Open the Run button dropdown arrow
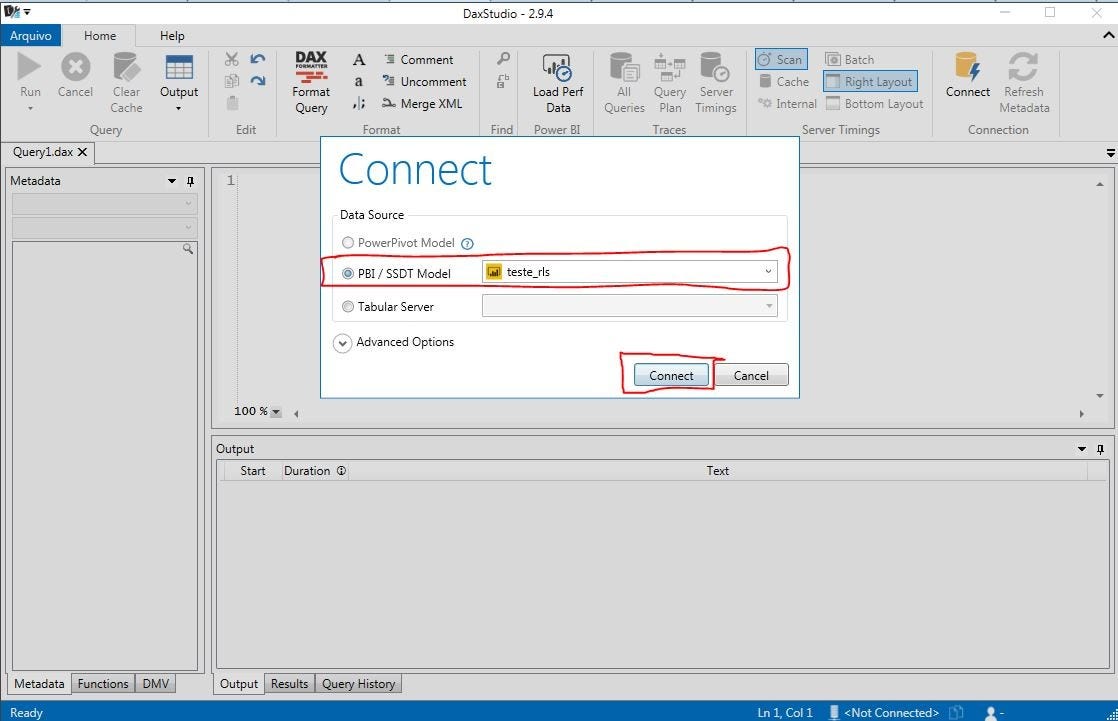This screenshot has height=721, width=1118. (x=30, y=108)
